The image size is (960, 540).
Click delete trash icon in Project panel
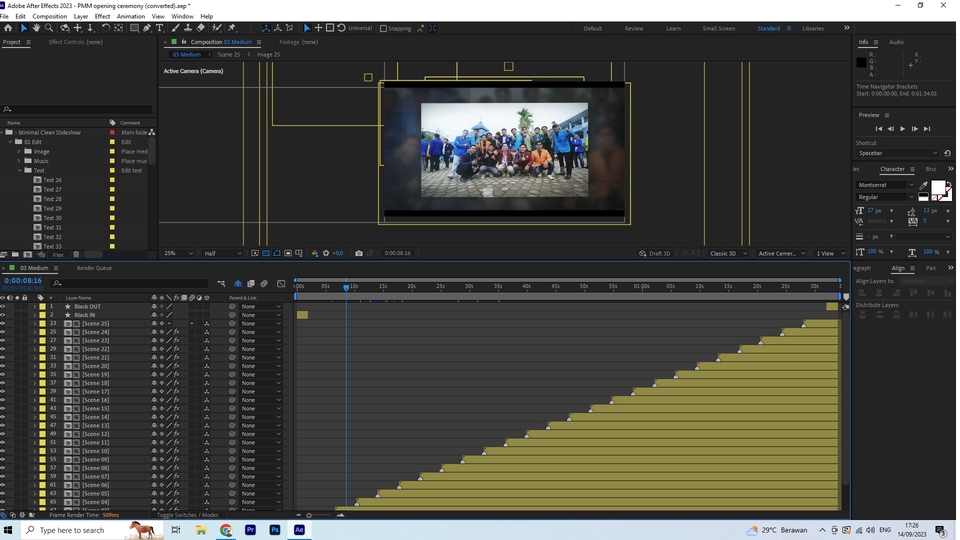tap(76, 254)
